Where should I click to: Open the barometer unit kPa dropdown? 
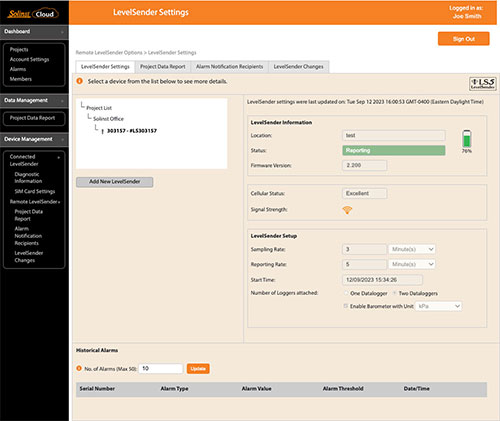click(x=438, y=306)
